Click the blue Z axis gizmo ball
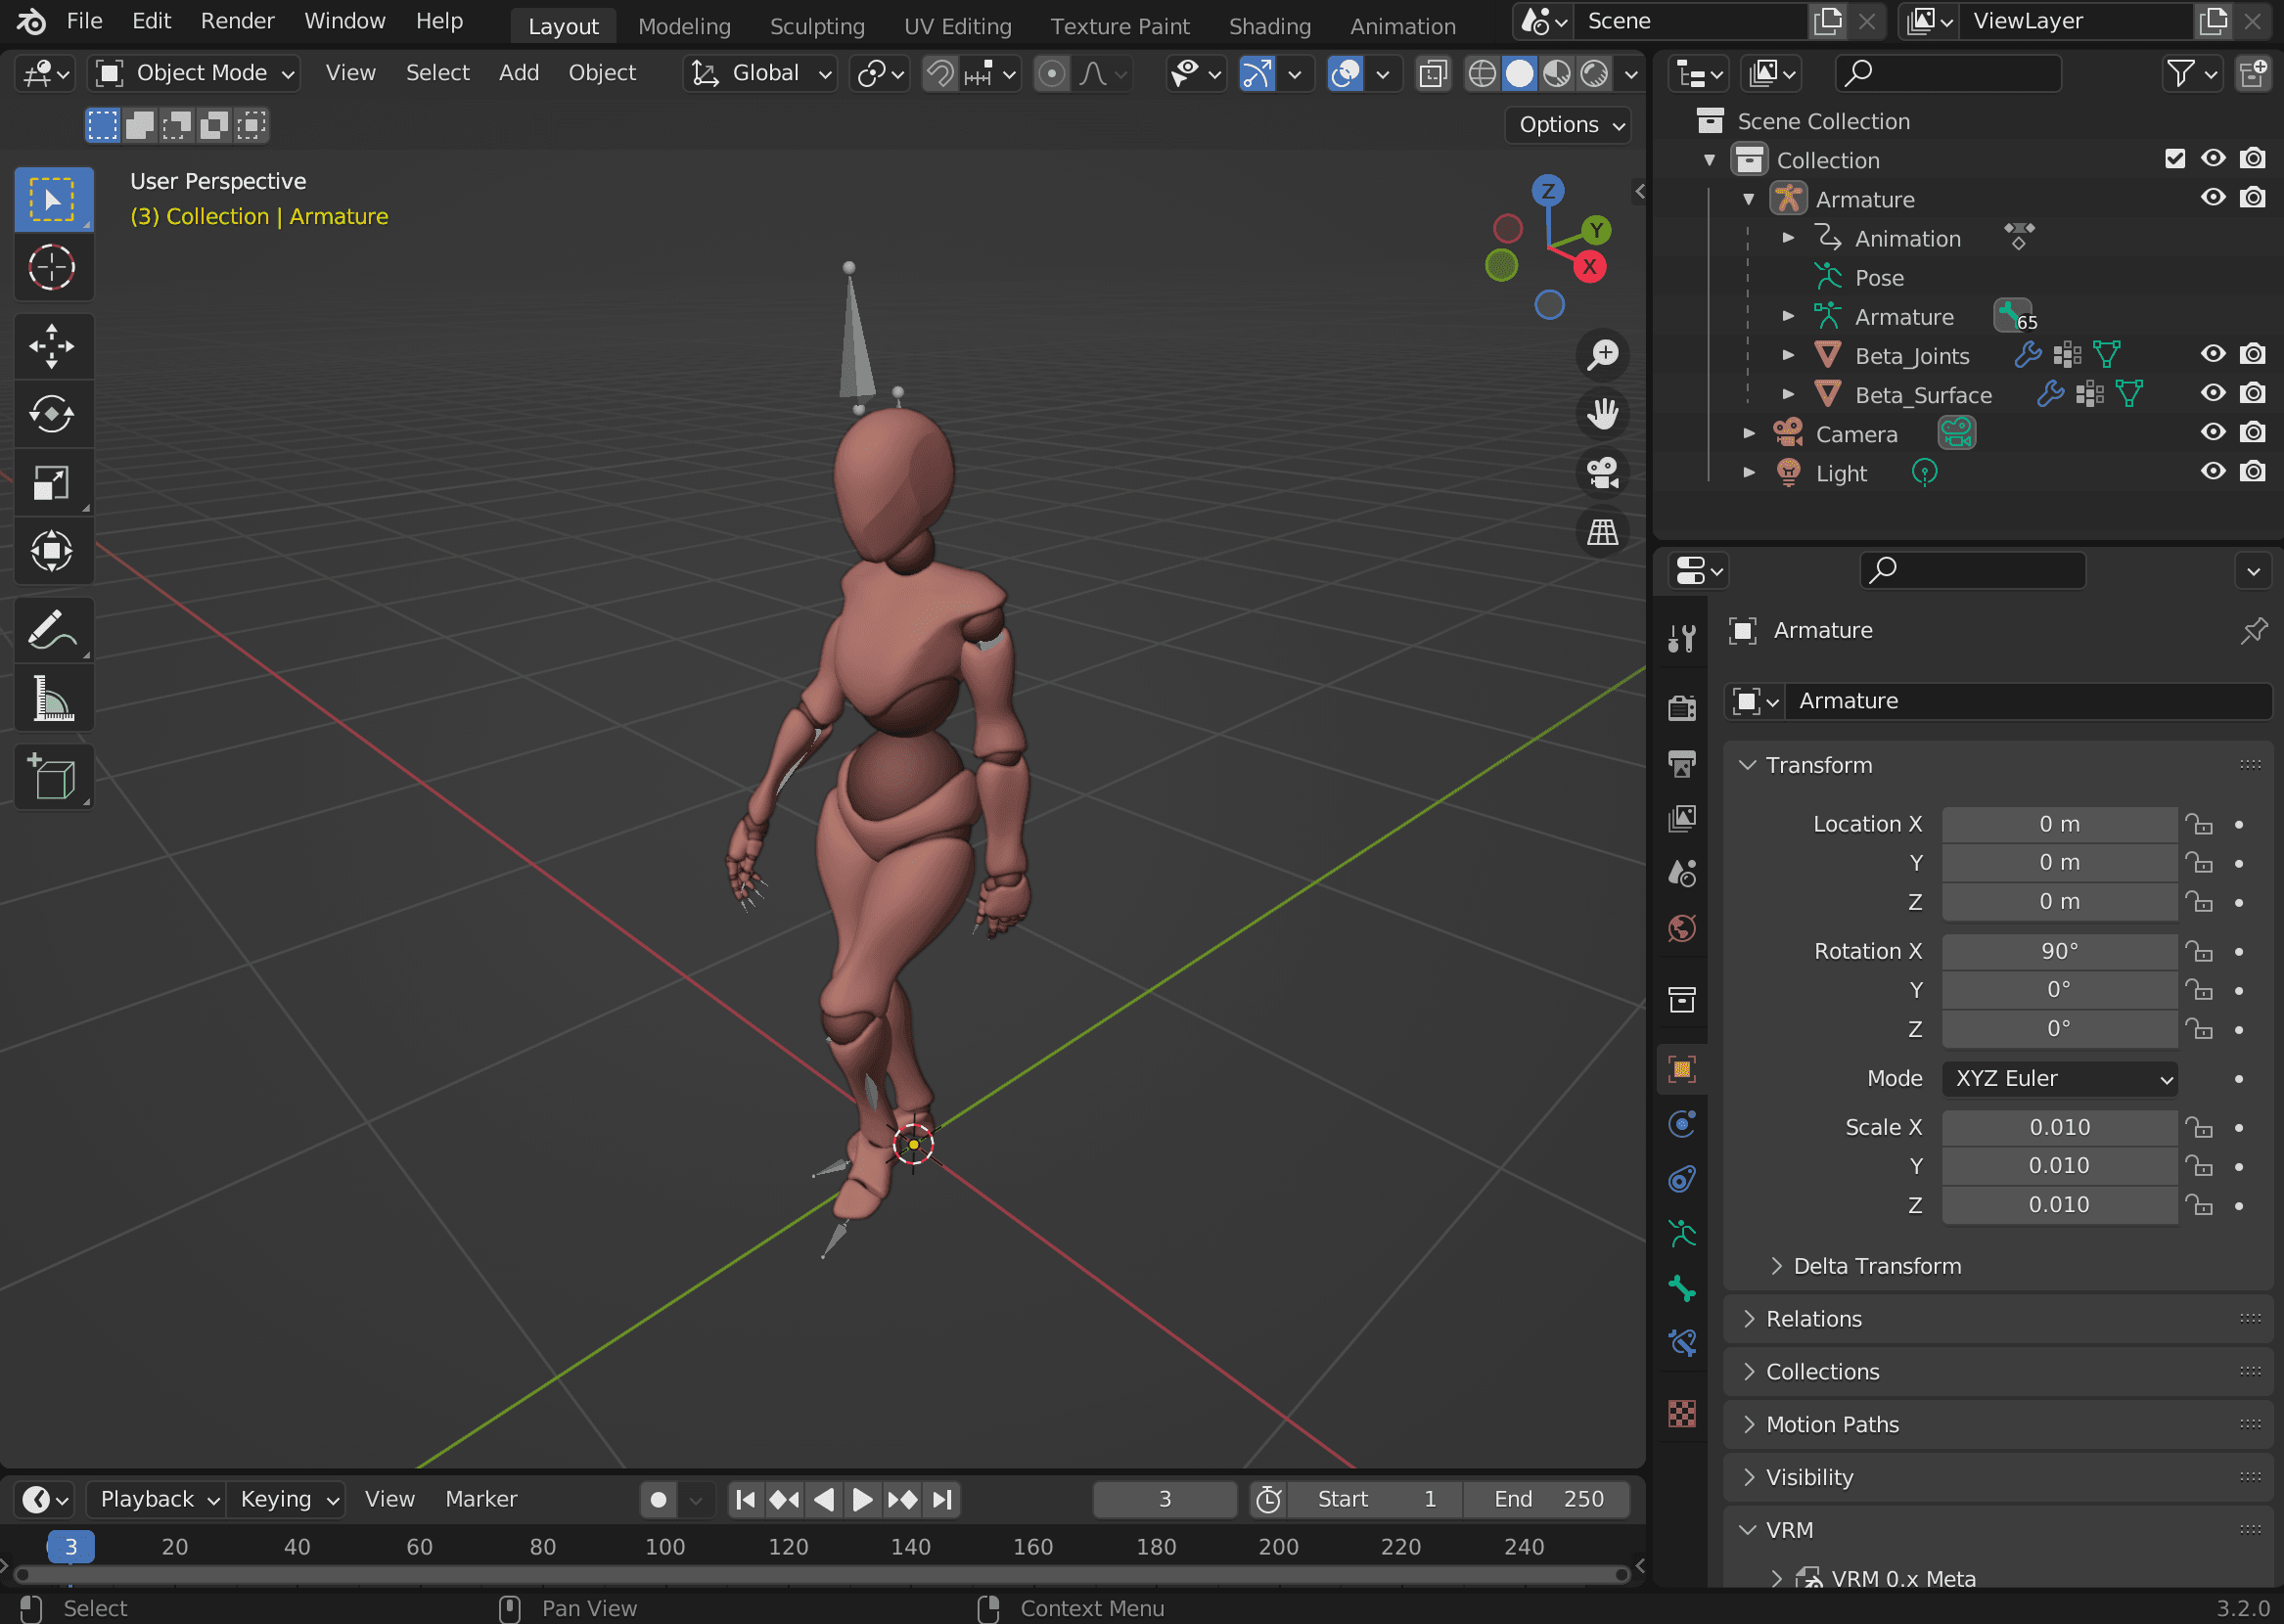This screenshot has width=2284, height=1624. 1548,190
